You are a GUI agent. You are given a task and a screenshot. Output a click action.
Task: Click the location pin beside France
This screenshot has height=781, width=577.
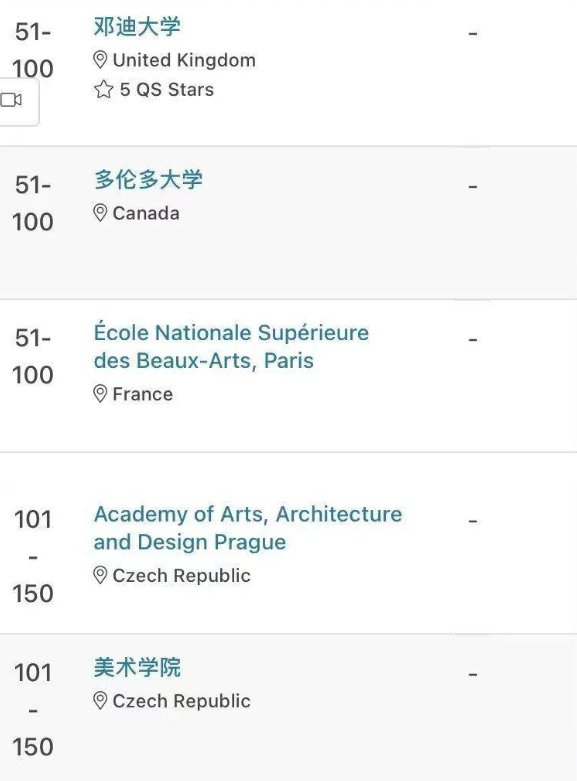click(x=100, y=394)
